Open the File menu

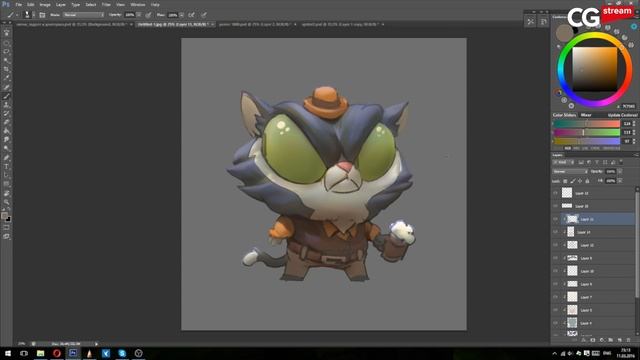(x=18, y=4)
